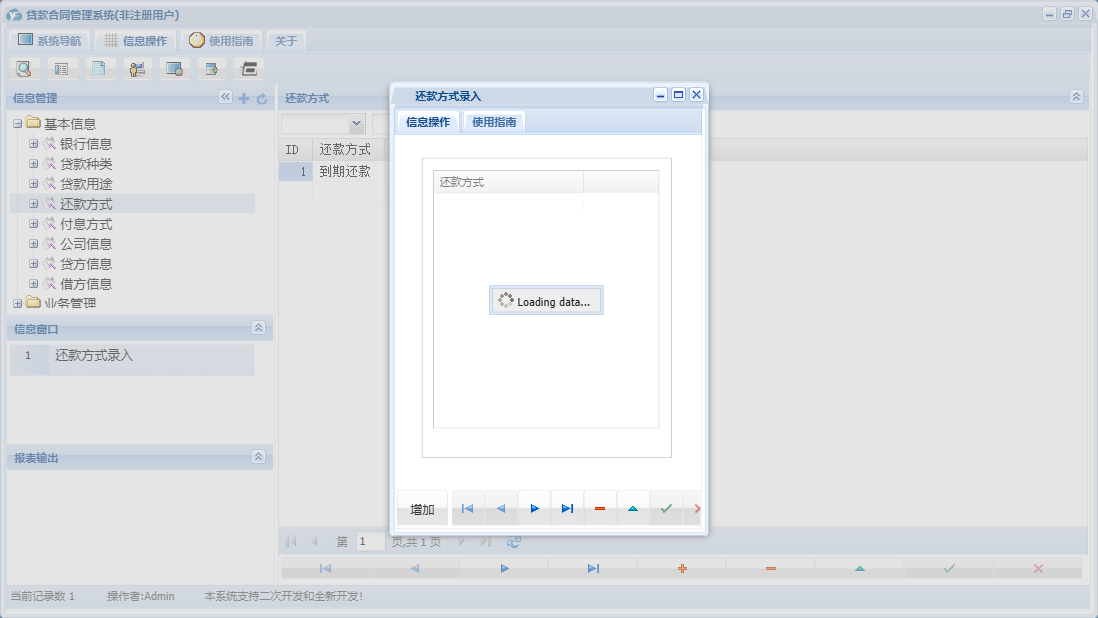The image size is (1098, 618).
Task: Expand the 业务管理 tree folder
Action: 18,303
